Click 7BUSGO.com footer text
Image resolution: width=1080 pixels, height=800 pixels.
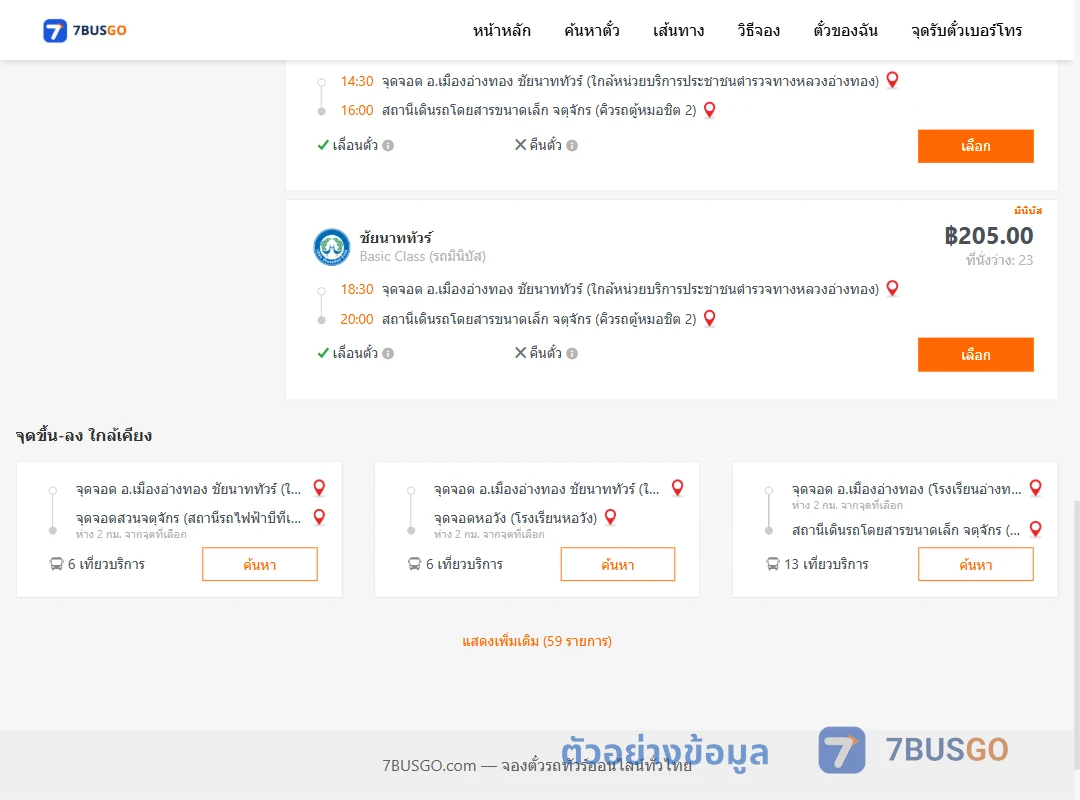537,766
